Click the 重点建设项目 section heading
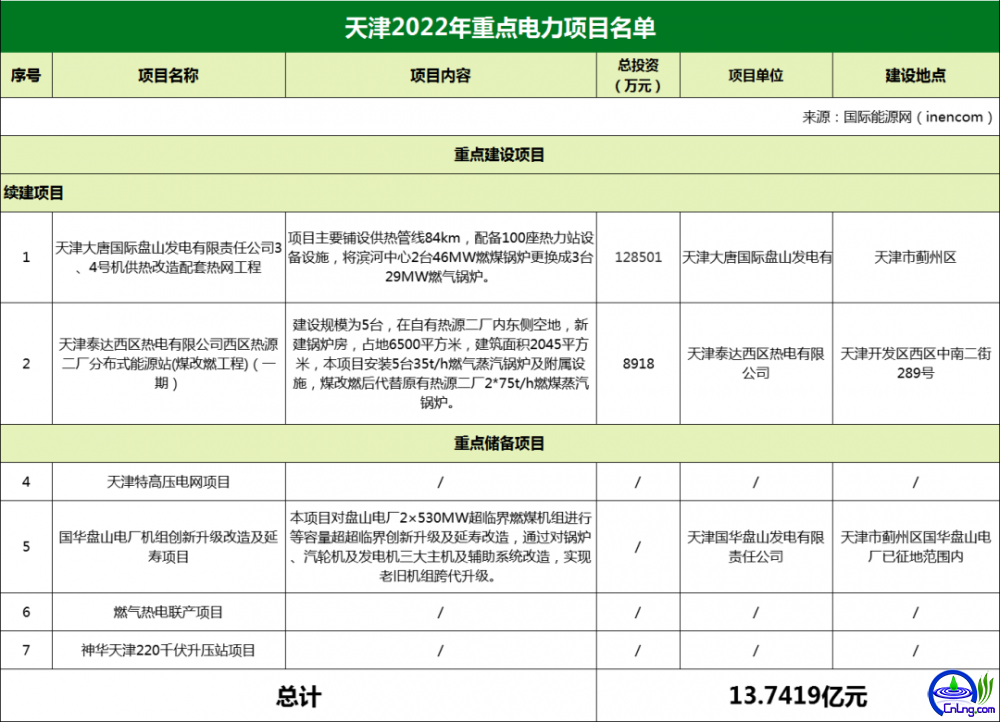 499,155
